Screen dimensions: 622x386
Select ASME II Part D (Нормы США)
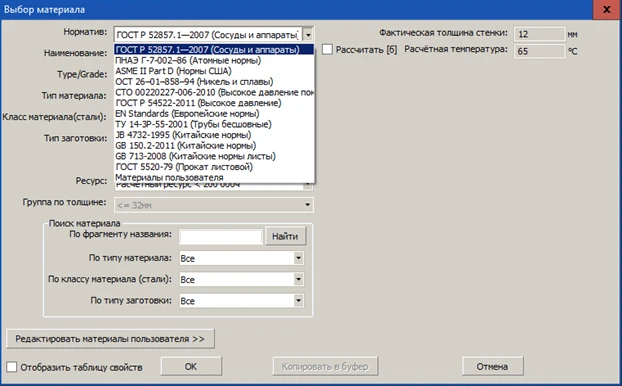tap(214, 71)
